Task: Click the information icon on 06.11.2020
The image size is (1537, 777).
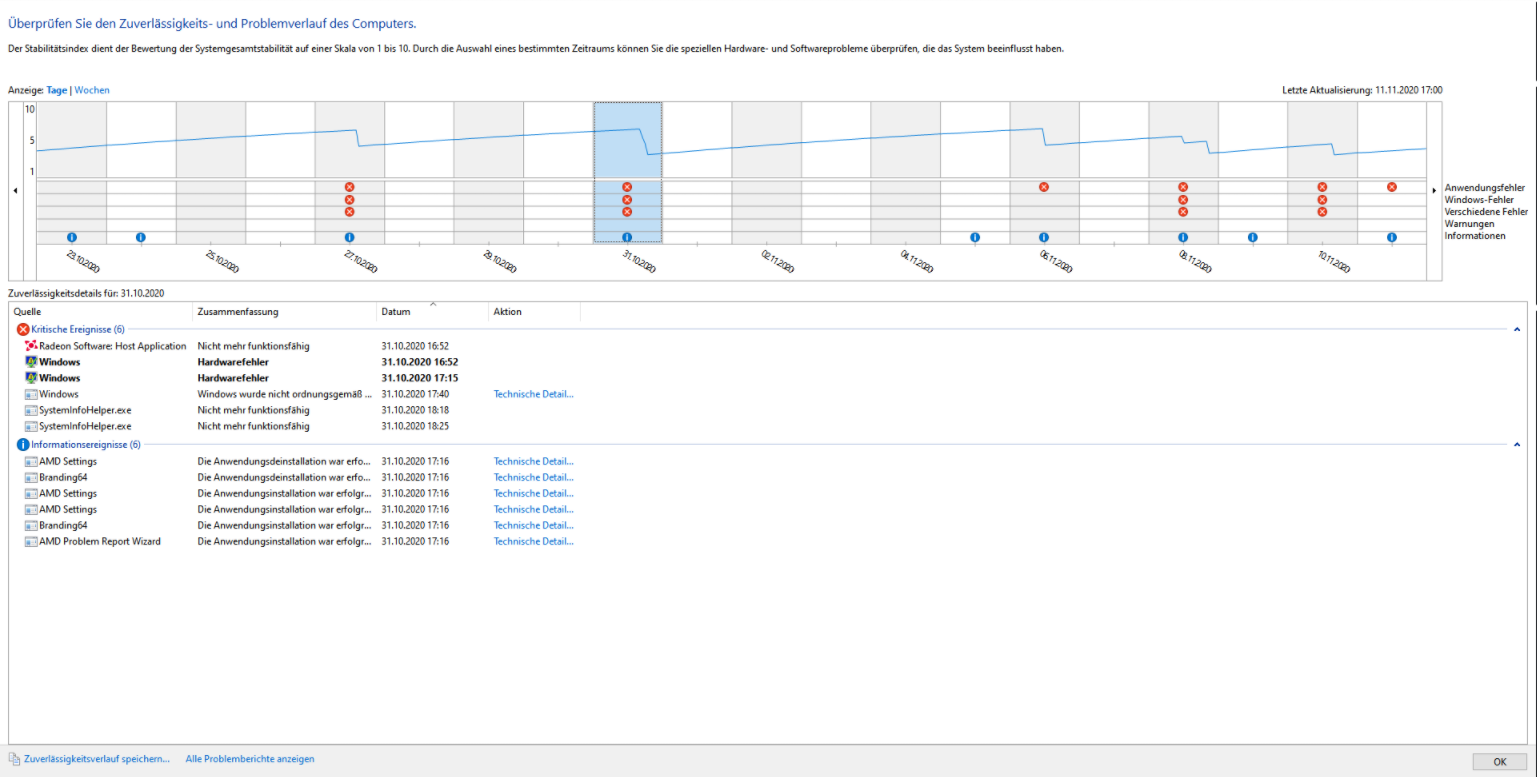Action: pyautogui.click(x=1044, y=237)
